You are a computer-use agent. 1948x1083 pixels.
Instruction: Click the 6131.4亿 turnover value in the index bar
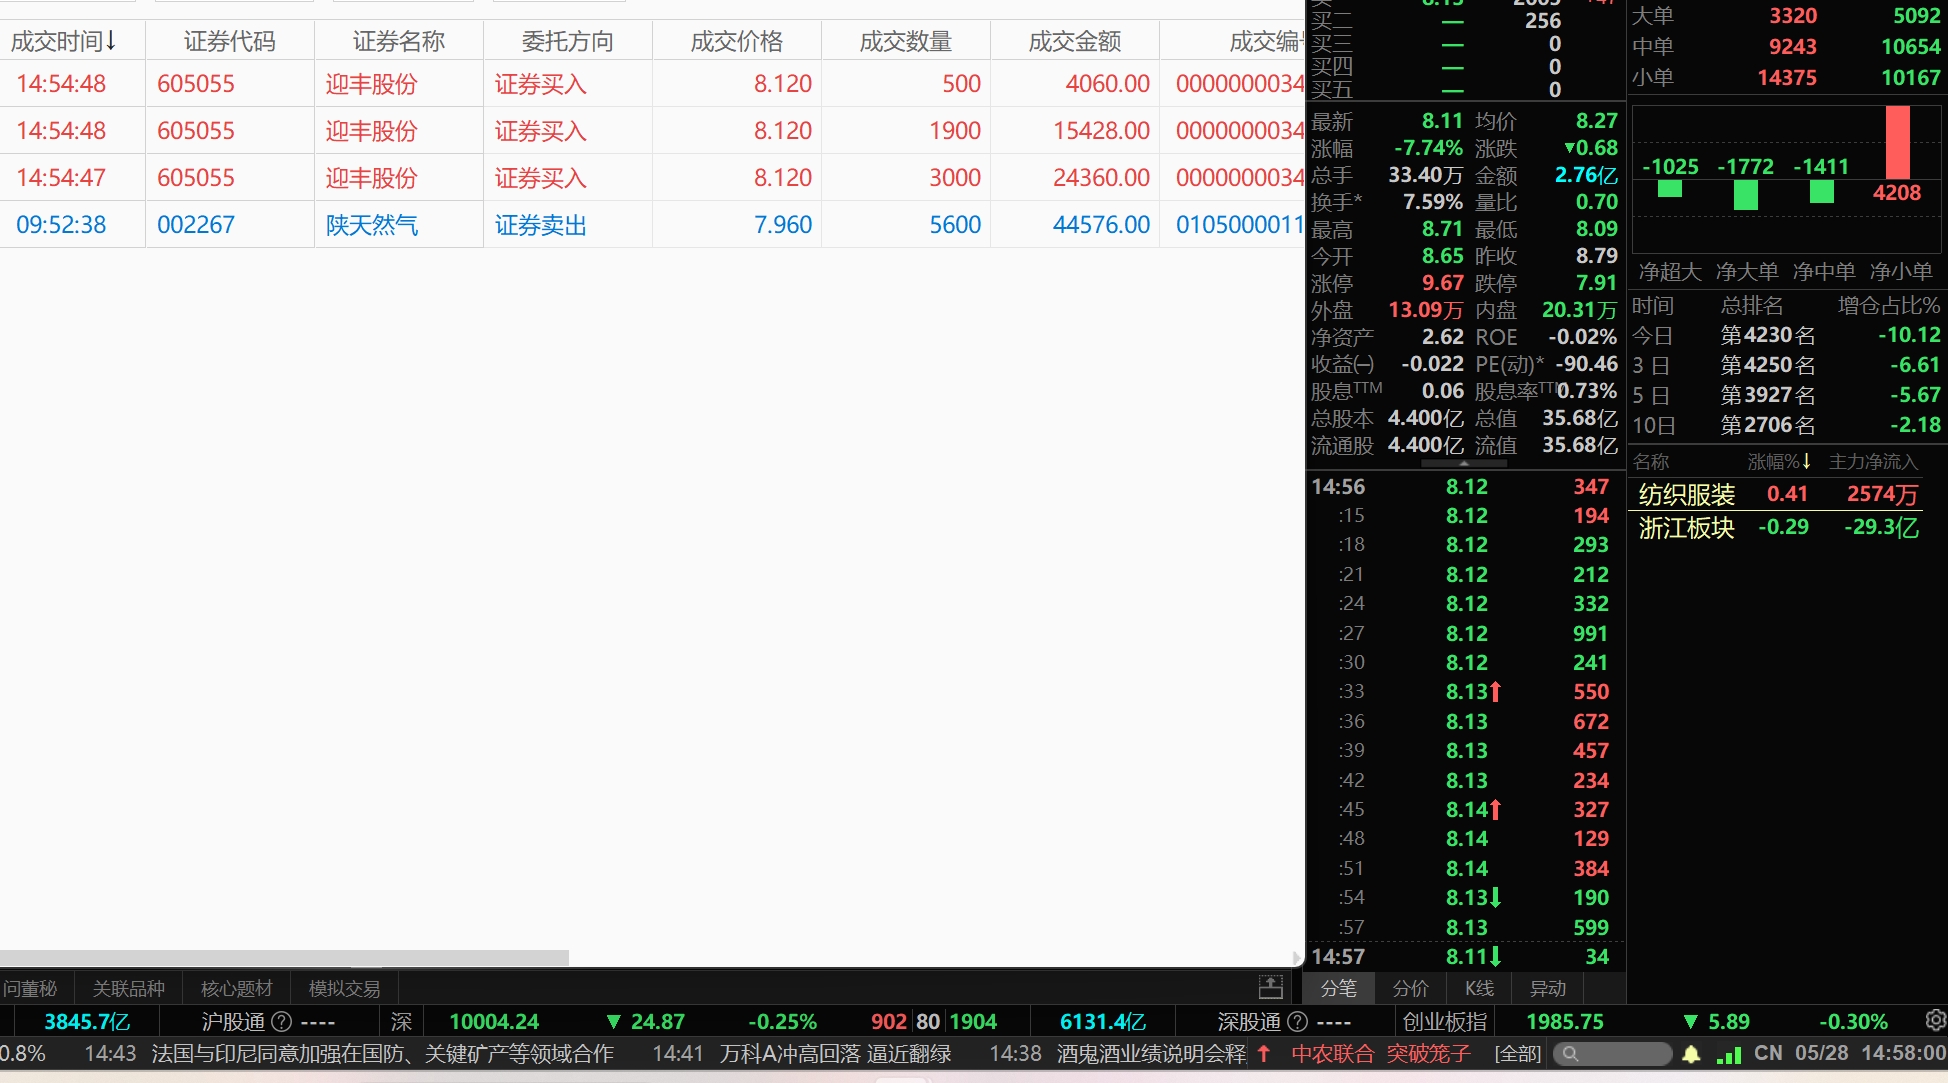tap(1102, 1021)
